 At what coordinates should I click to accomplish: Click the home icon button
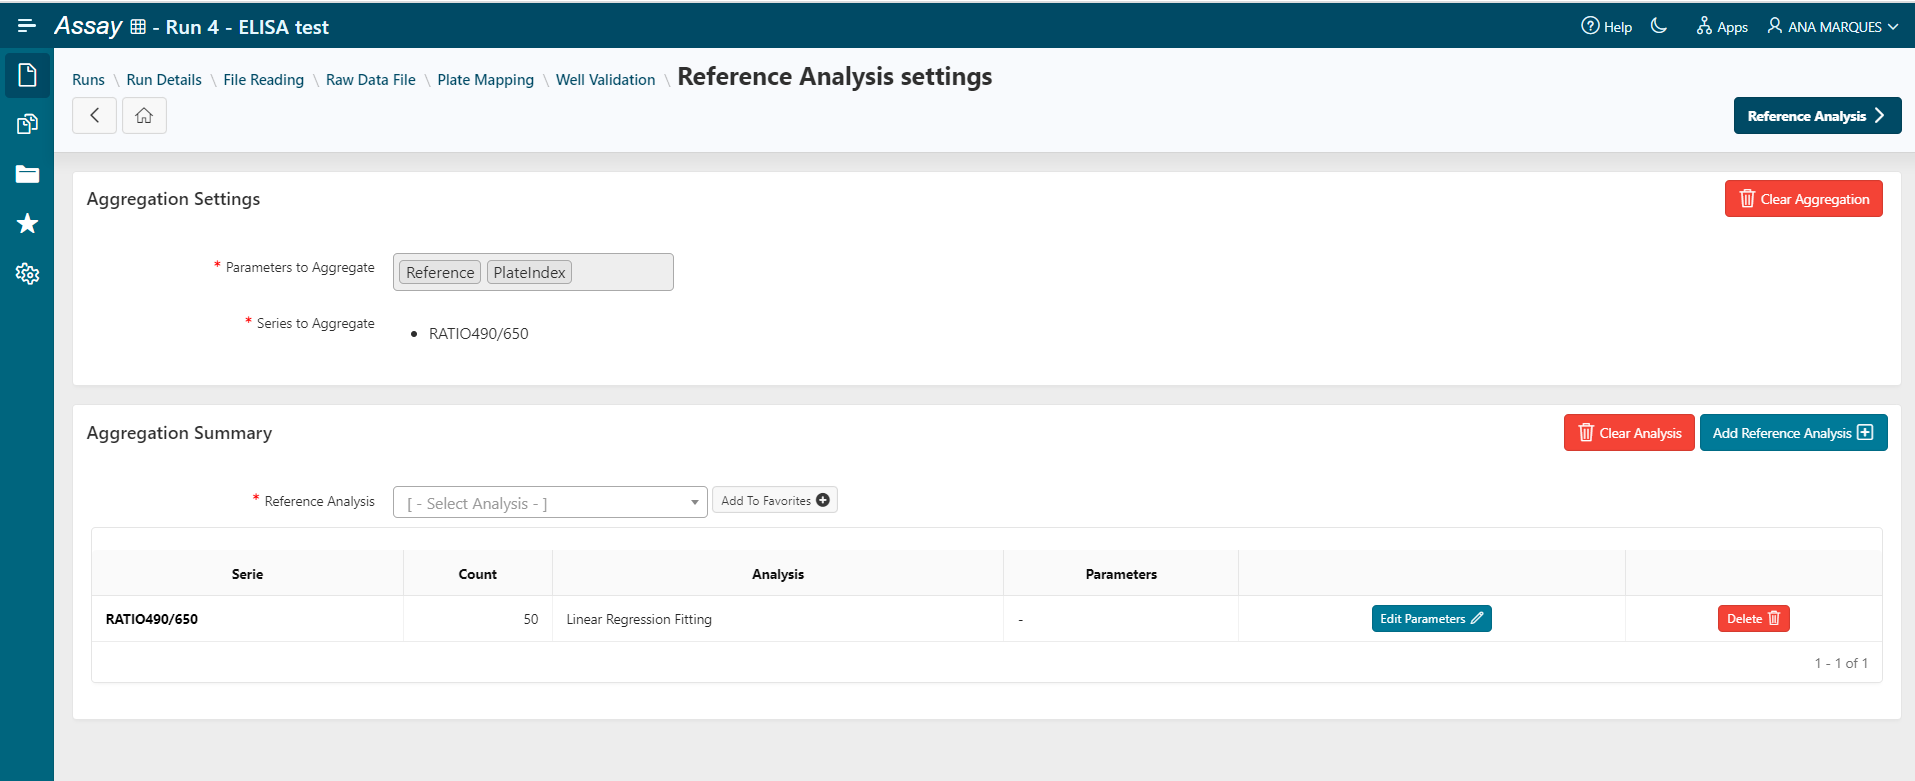point(144,115)
